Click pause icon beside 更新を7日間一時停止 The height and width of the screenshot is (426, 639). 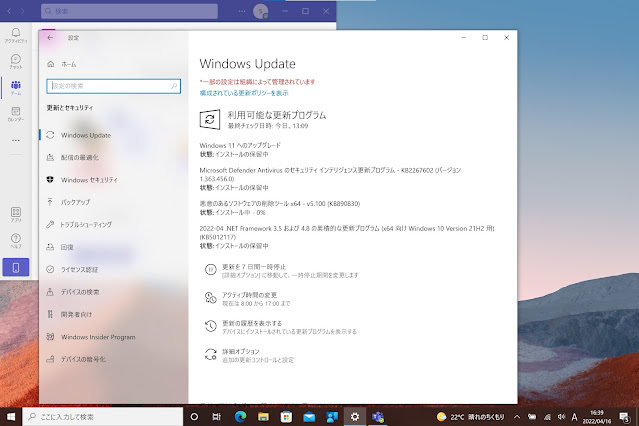click(210, 269)
